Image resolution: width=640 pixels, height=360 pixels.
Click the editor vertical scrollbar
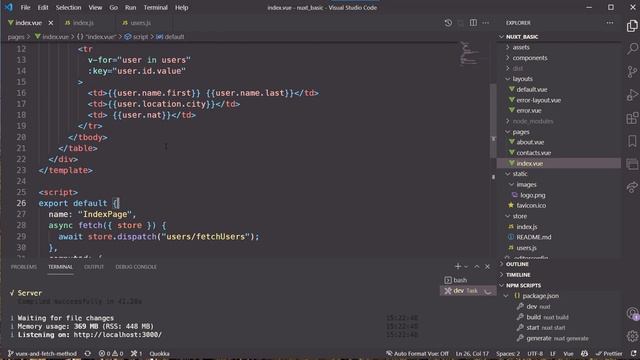pyautogui.click(x=493, y=121)
